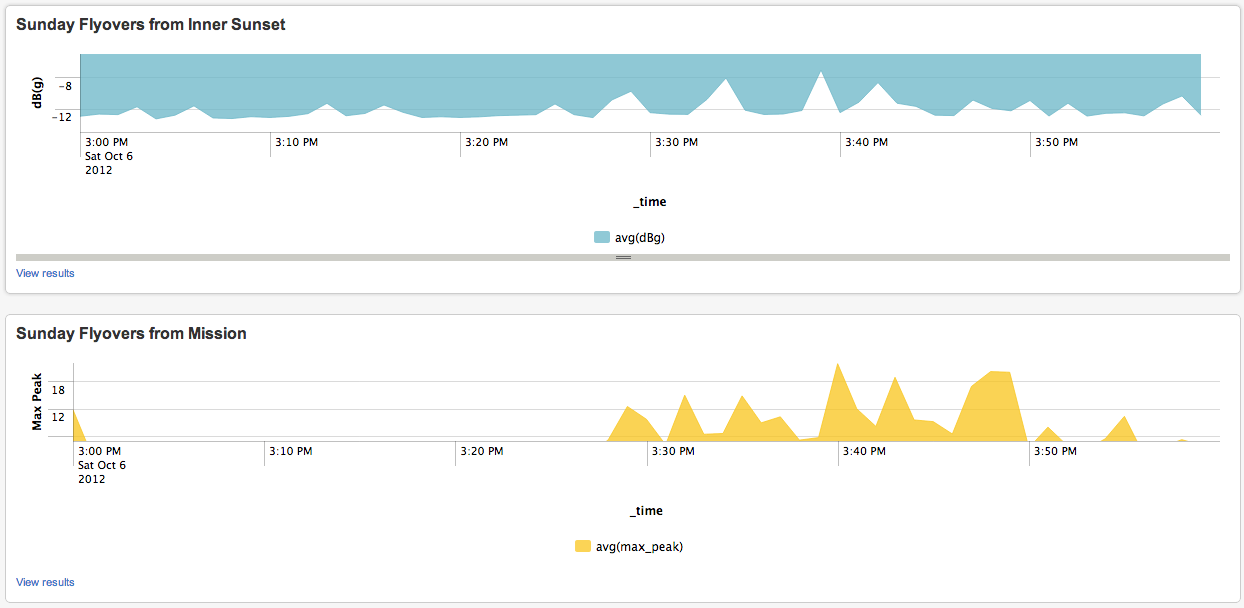Toggle the avg(max_peak) legend label

point(640,547)
